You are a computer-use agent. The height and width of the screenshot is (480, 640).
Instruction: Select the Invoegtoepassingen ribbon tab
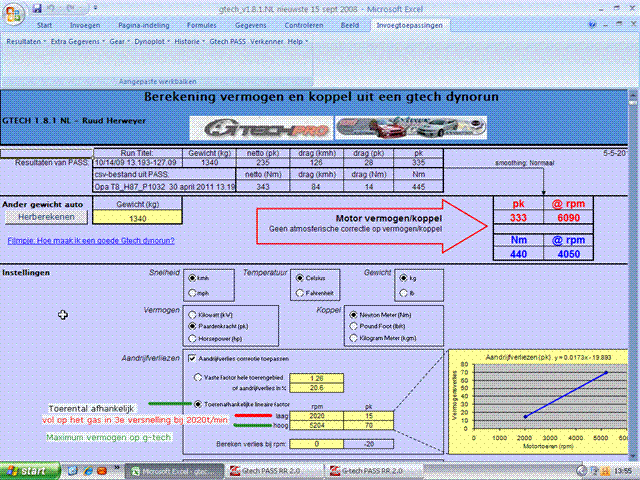click(409, 25)
